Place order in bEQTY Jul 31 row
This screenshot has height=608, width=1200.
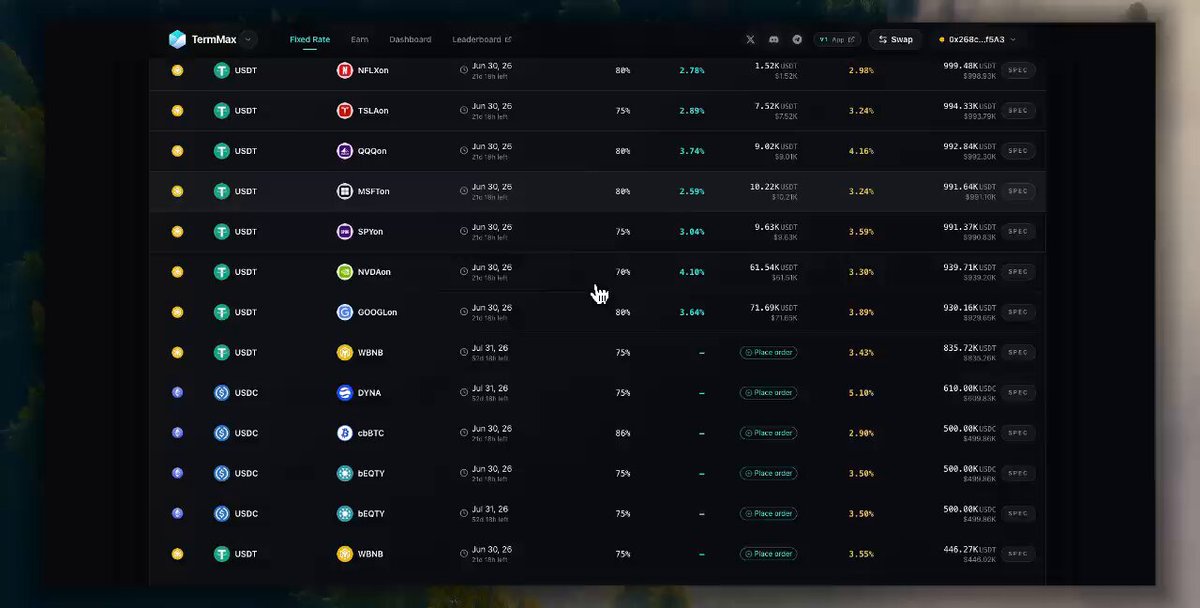pos(768,513)
